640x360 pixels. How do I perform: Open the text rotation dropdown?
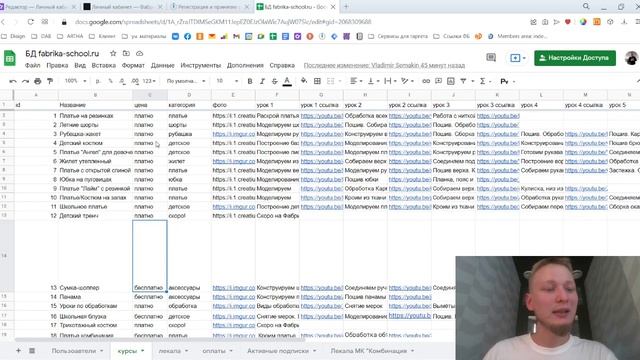coord(407,81)
